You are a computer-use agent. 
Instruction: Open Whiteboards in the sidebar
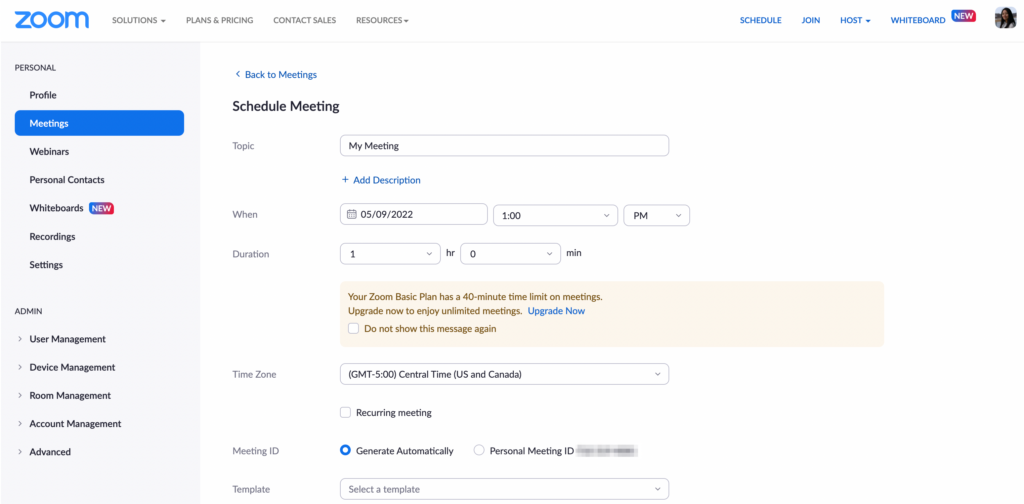tap(56, 208)
